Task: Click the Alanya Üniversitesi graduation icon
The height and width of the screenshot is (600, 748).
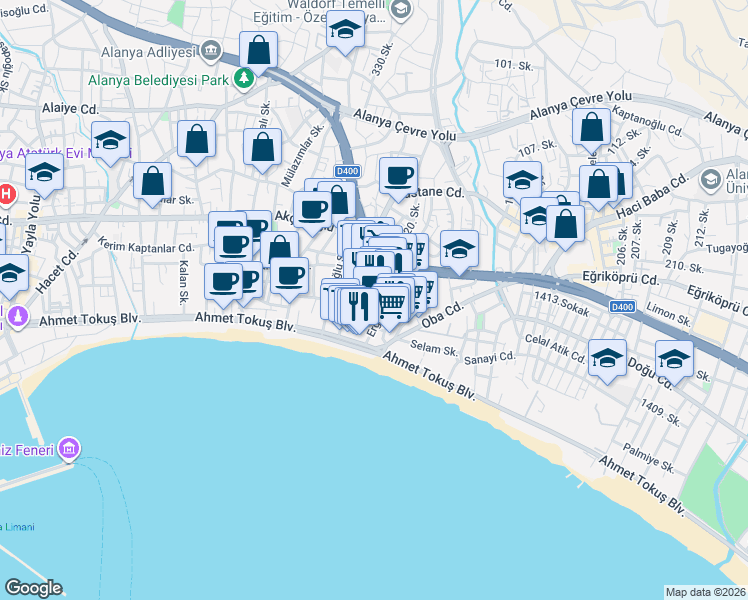Action: (710, 180)
